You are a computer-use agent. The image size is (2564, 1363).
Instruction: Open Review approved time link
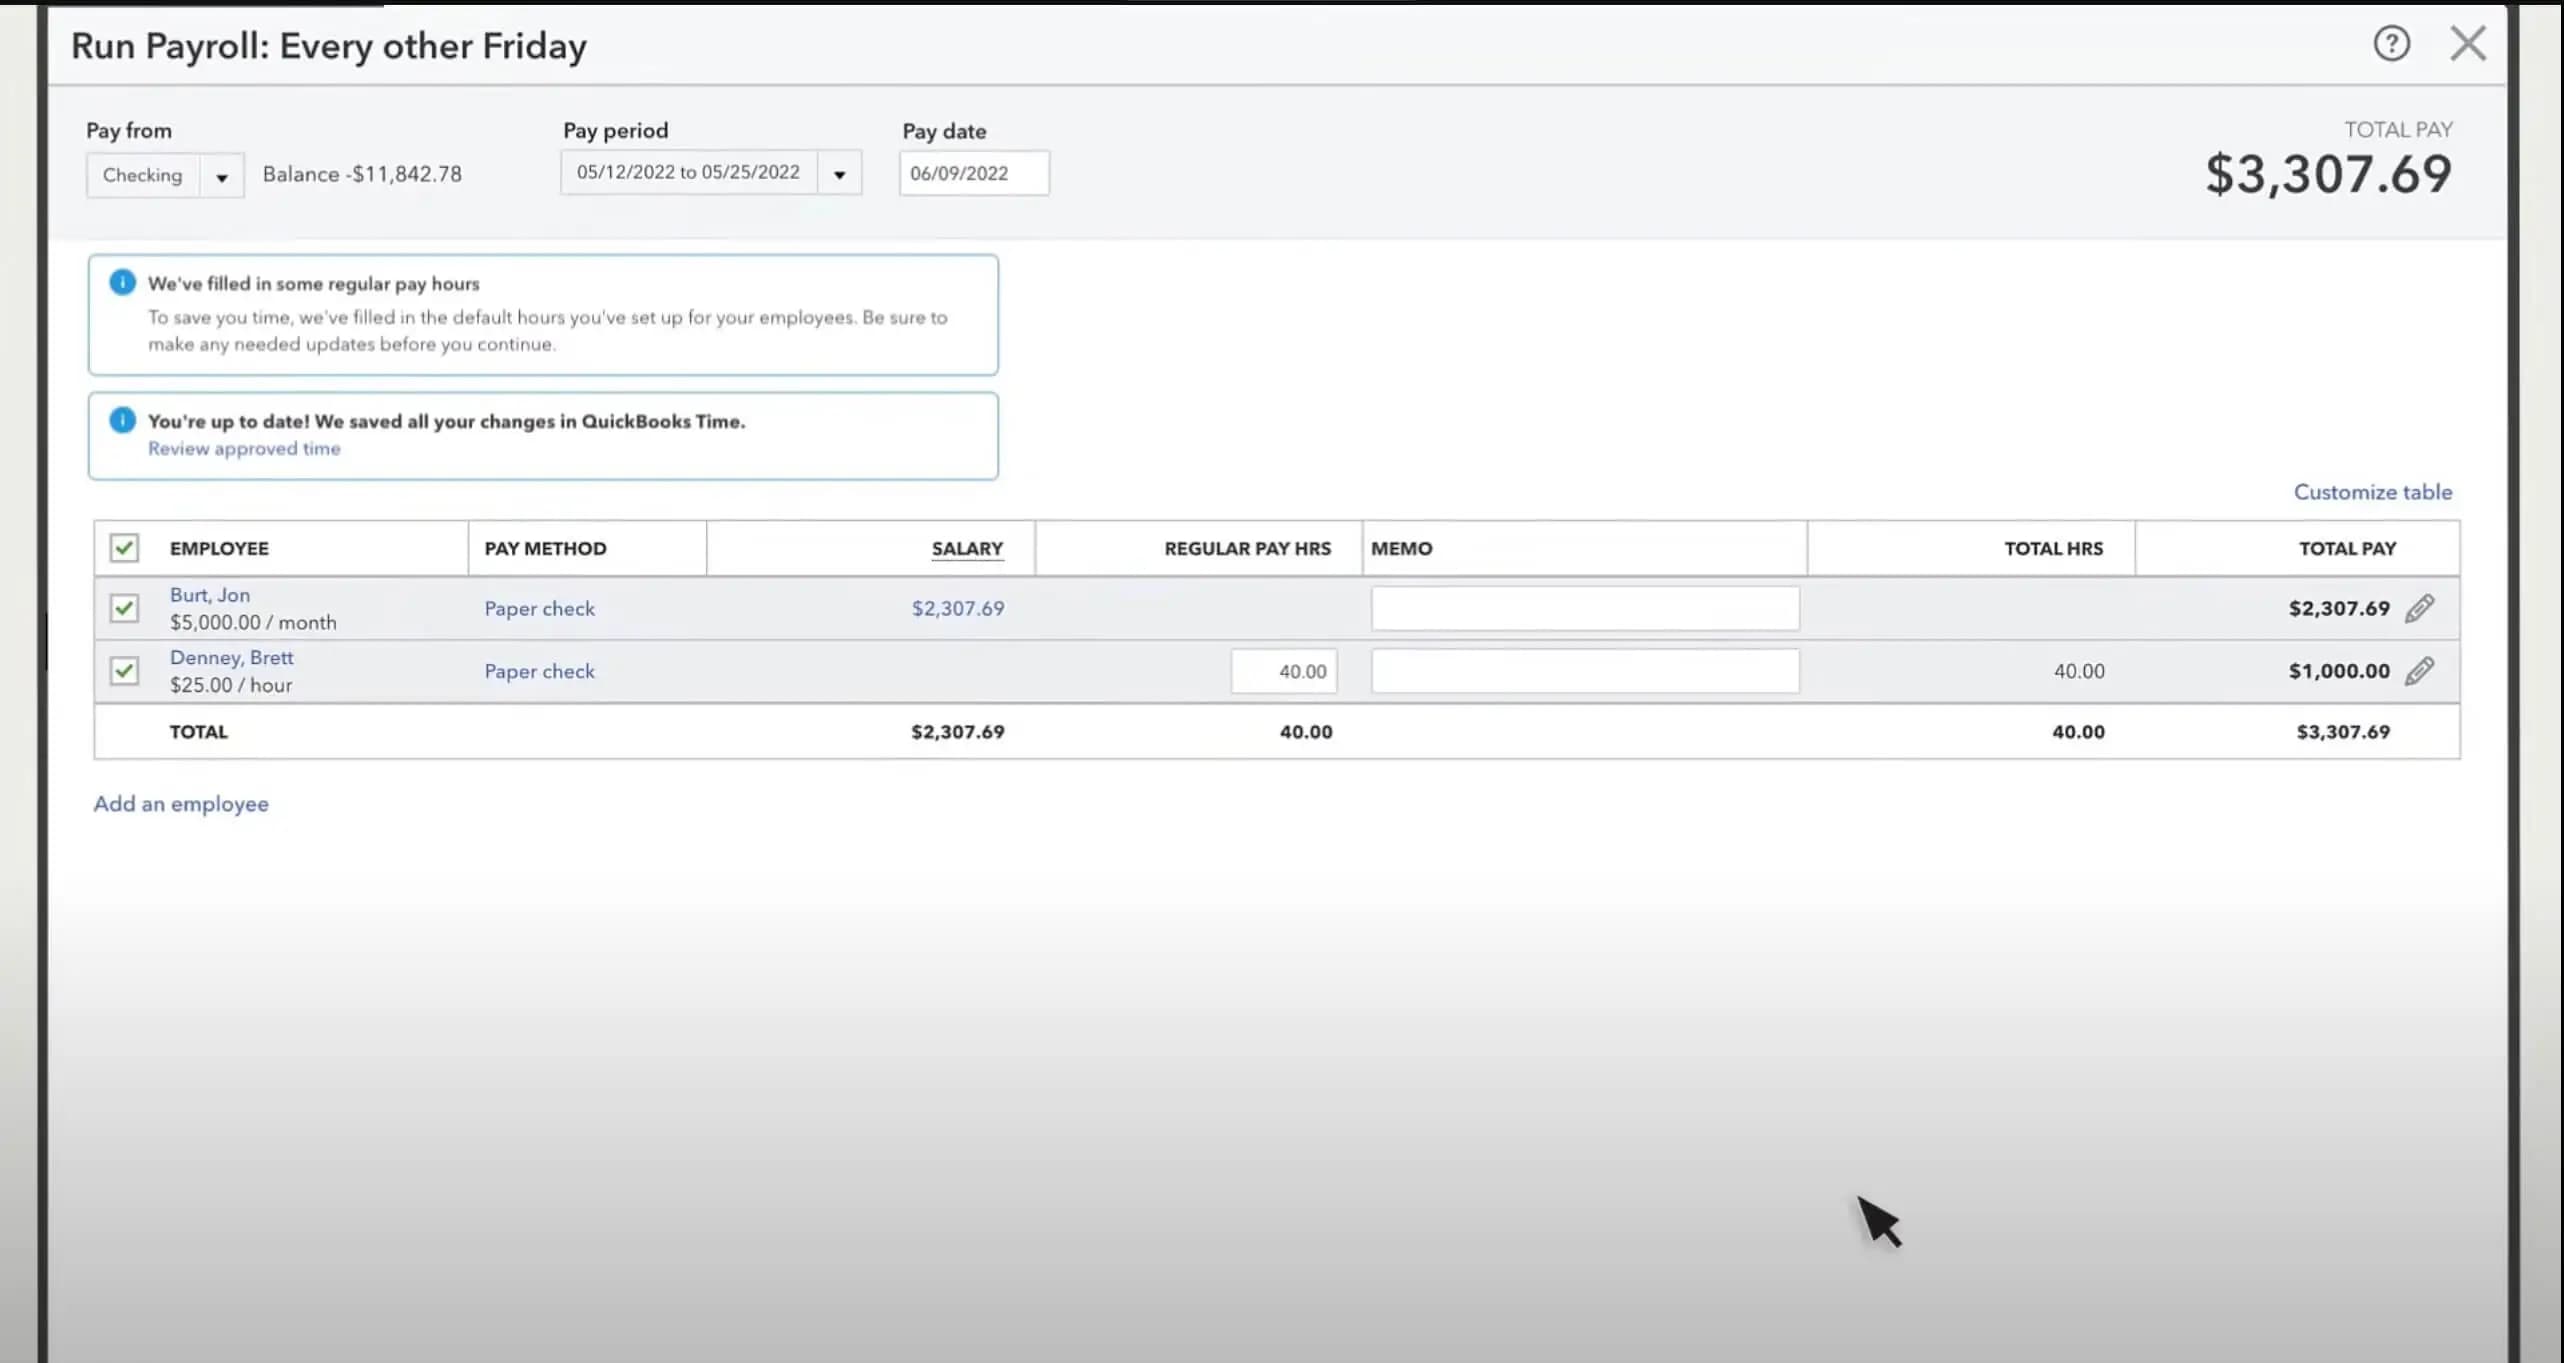point(244,449)
